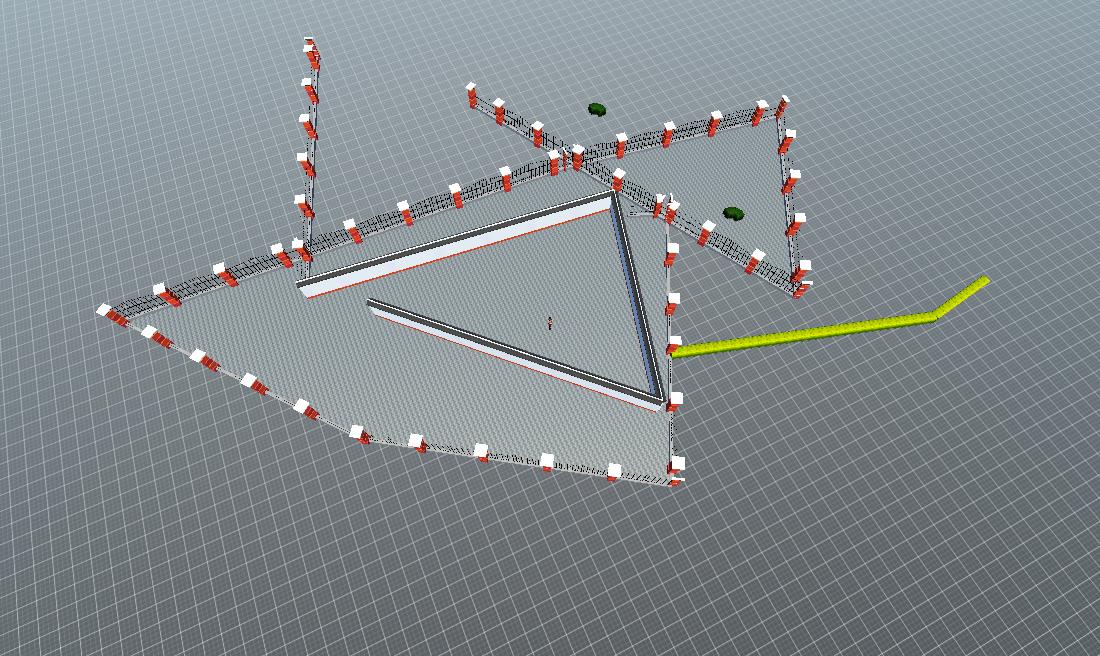Select the right-side wall of the triangle

637,295
